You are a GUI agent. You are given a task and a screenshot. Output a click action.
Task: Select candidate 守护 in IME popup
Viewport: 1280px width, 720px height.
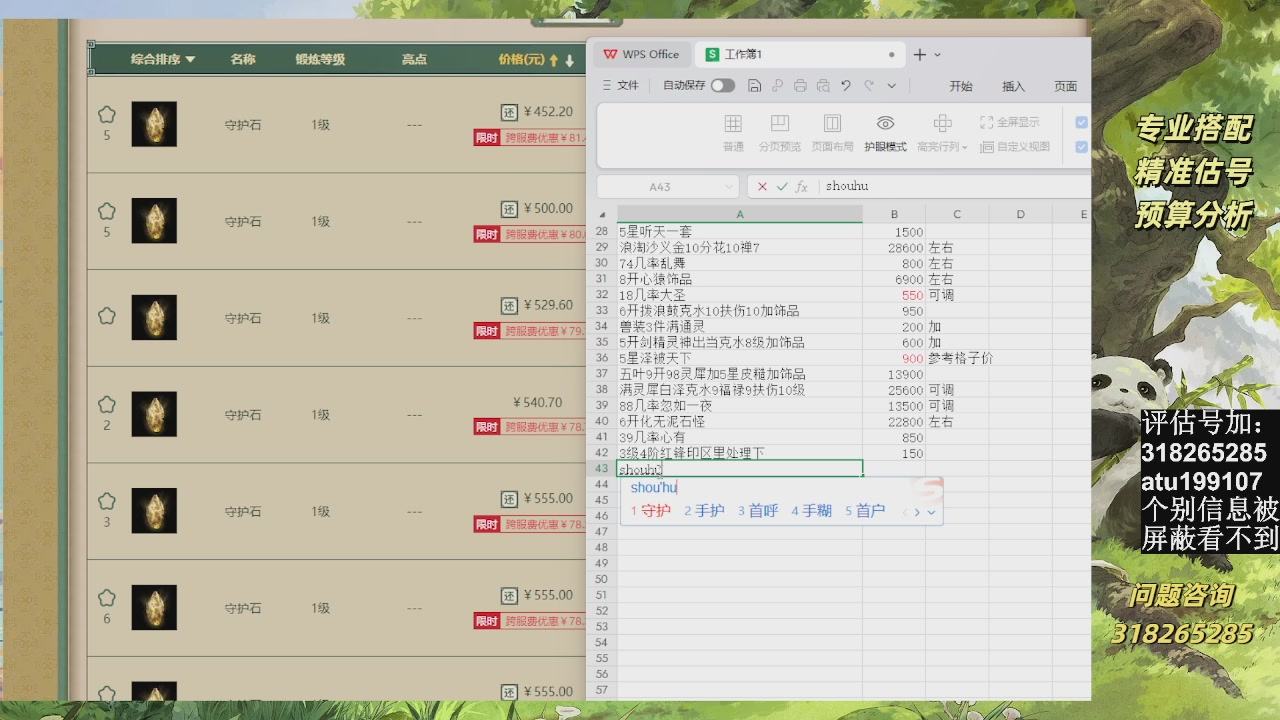(x=651, y=511)
